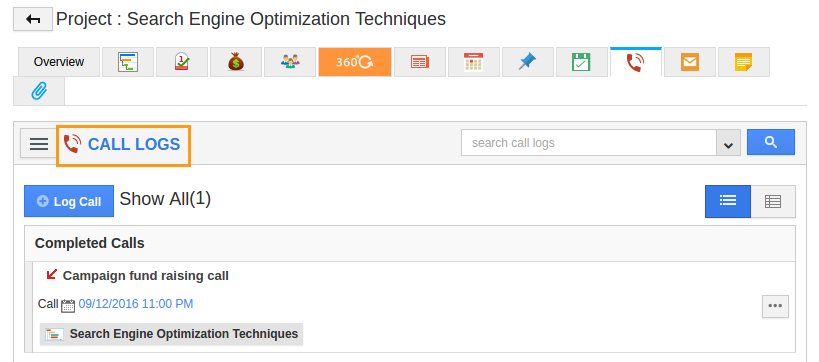Screen dimensions: 819x362
Task: Open the green calendar check tab icon
Action: (582, 62)
